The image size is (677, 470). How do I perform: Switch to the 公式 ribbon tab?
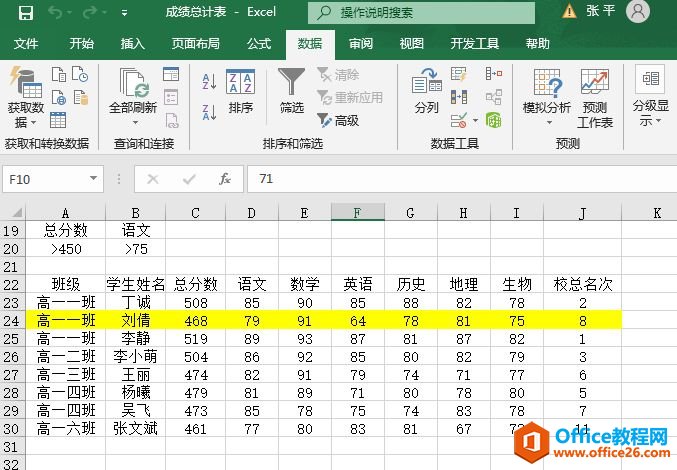259,44
